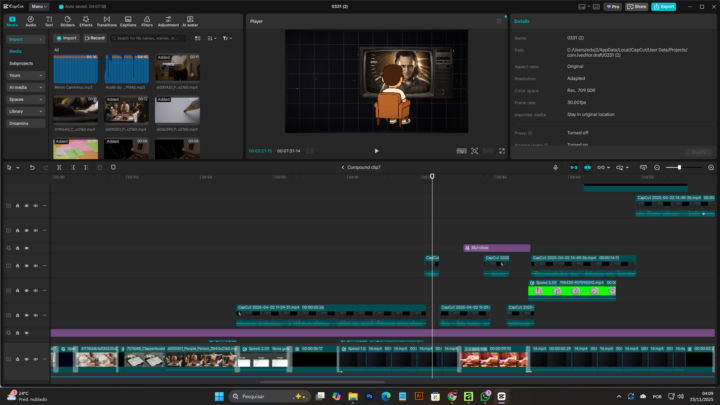Expand the AI media section
The width and height of the screenshot is (720, 405).
click(x=24, y=87)
